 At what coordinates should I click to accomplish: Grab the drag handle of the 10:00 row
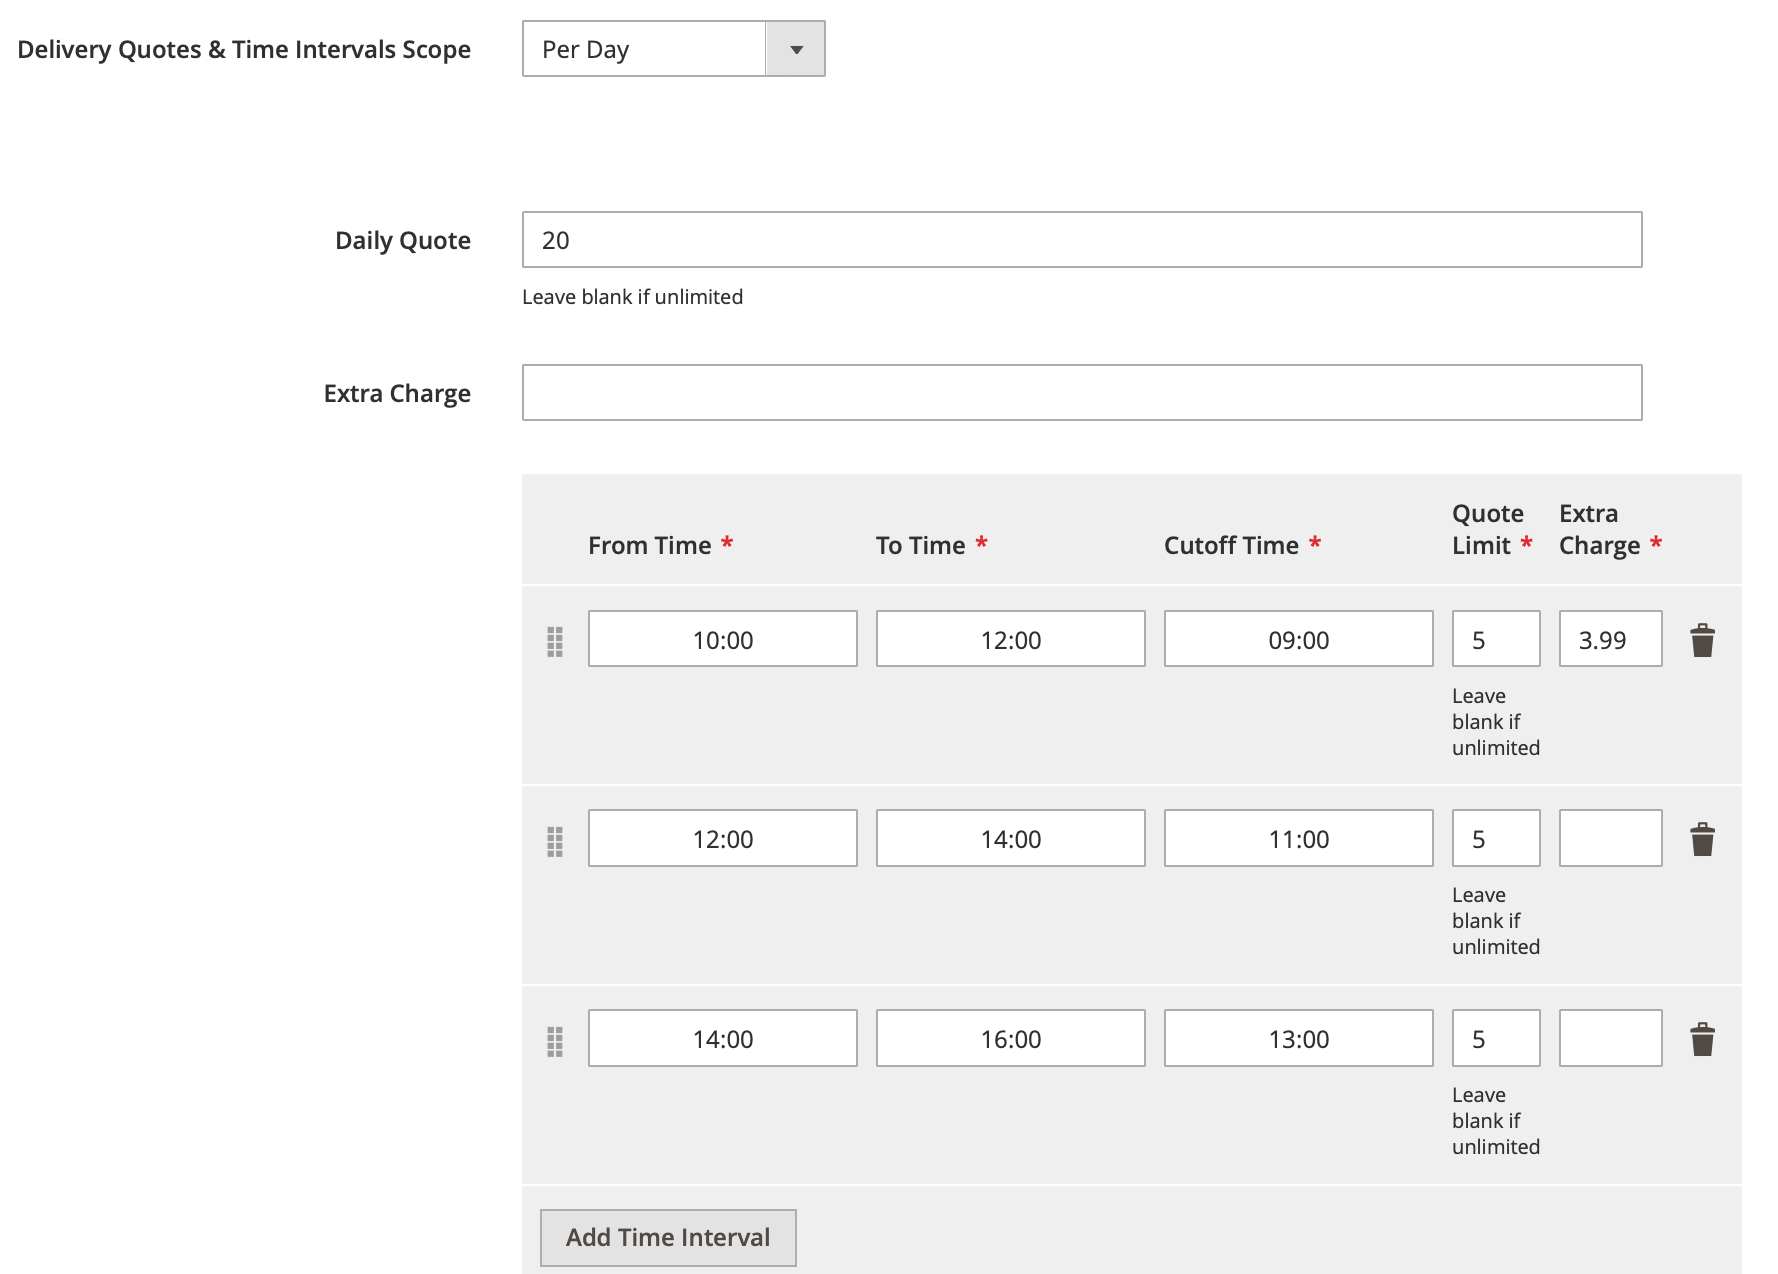pyautogui.click(x=555, y=641)
